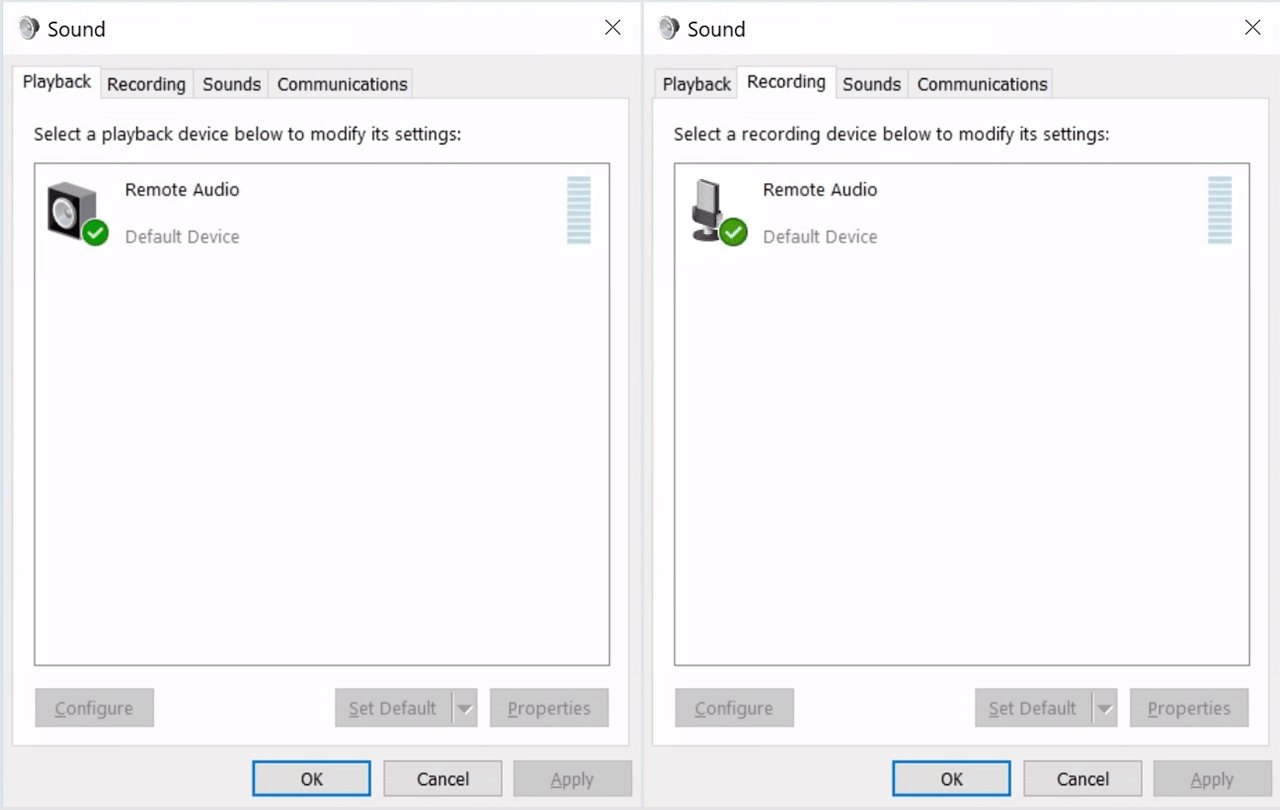The width and height of the screenshot is (1280, 810).
Task: Click the level meter beside the playback device
Action: [x=579, y=210]
